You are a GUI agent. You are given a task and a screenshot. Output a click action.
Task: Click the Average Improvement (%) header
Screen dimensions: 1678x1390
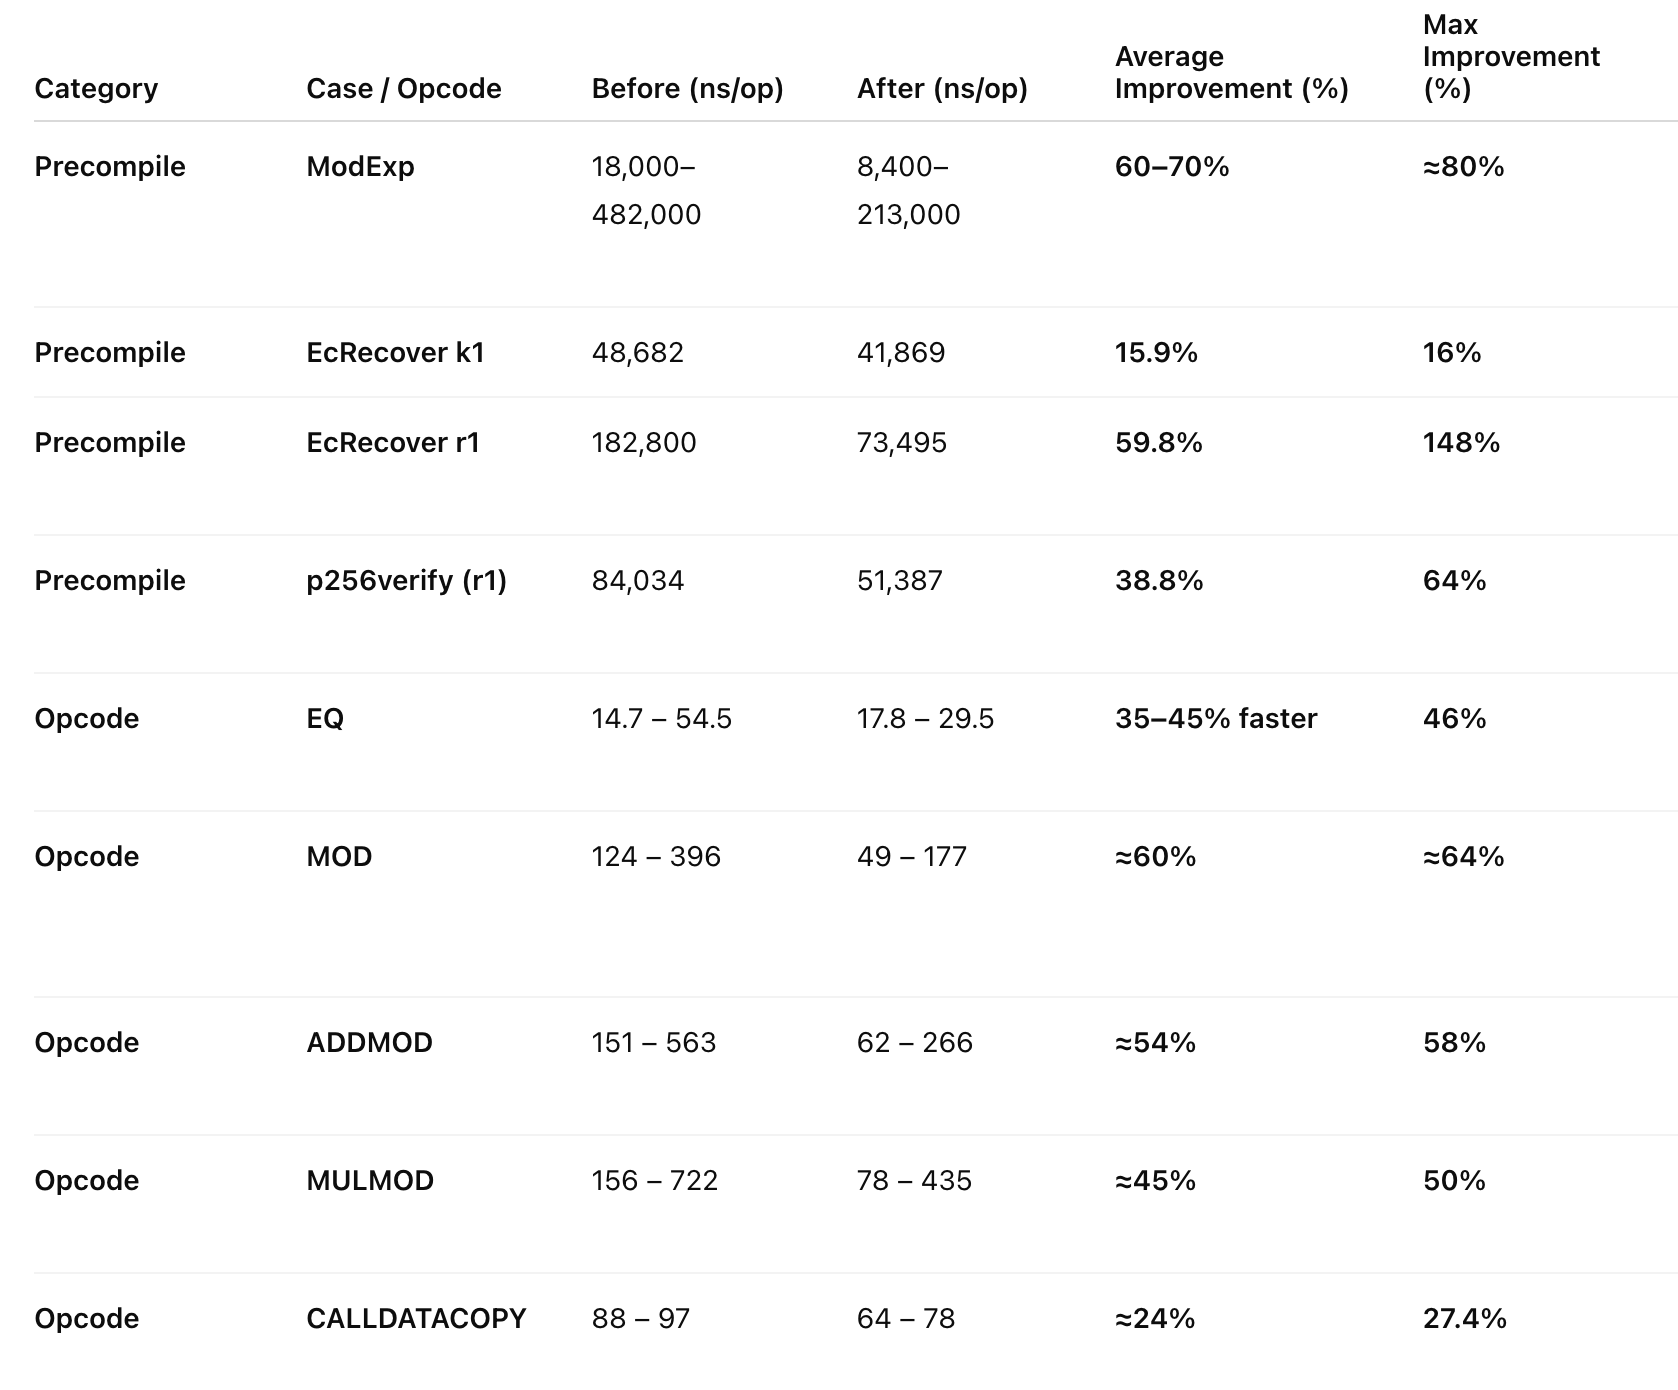pos(1231,73)
